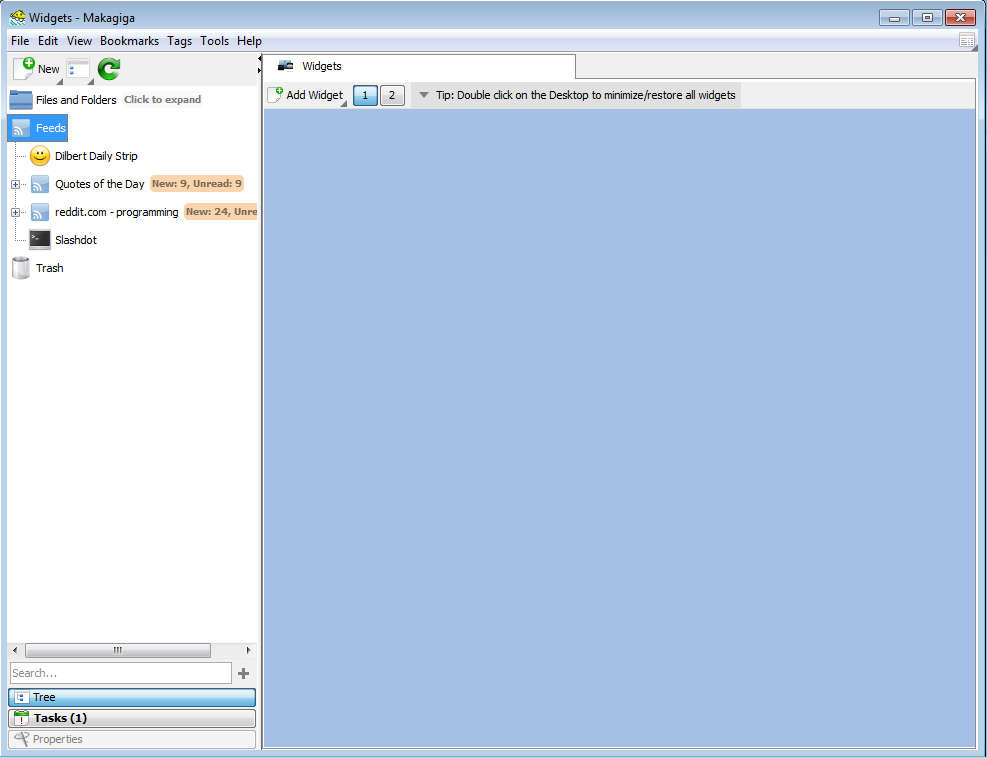This screenshot has height=757, width=987.
Task: Select the Feeds tree node
Action: click(38, 128)
